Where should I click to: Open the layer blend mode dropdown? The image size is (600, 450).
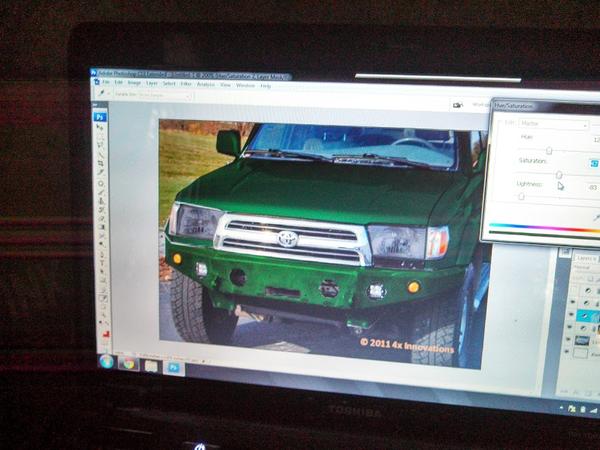coord(585,267)
